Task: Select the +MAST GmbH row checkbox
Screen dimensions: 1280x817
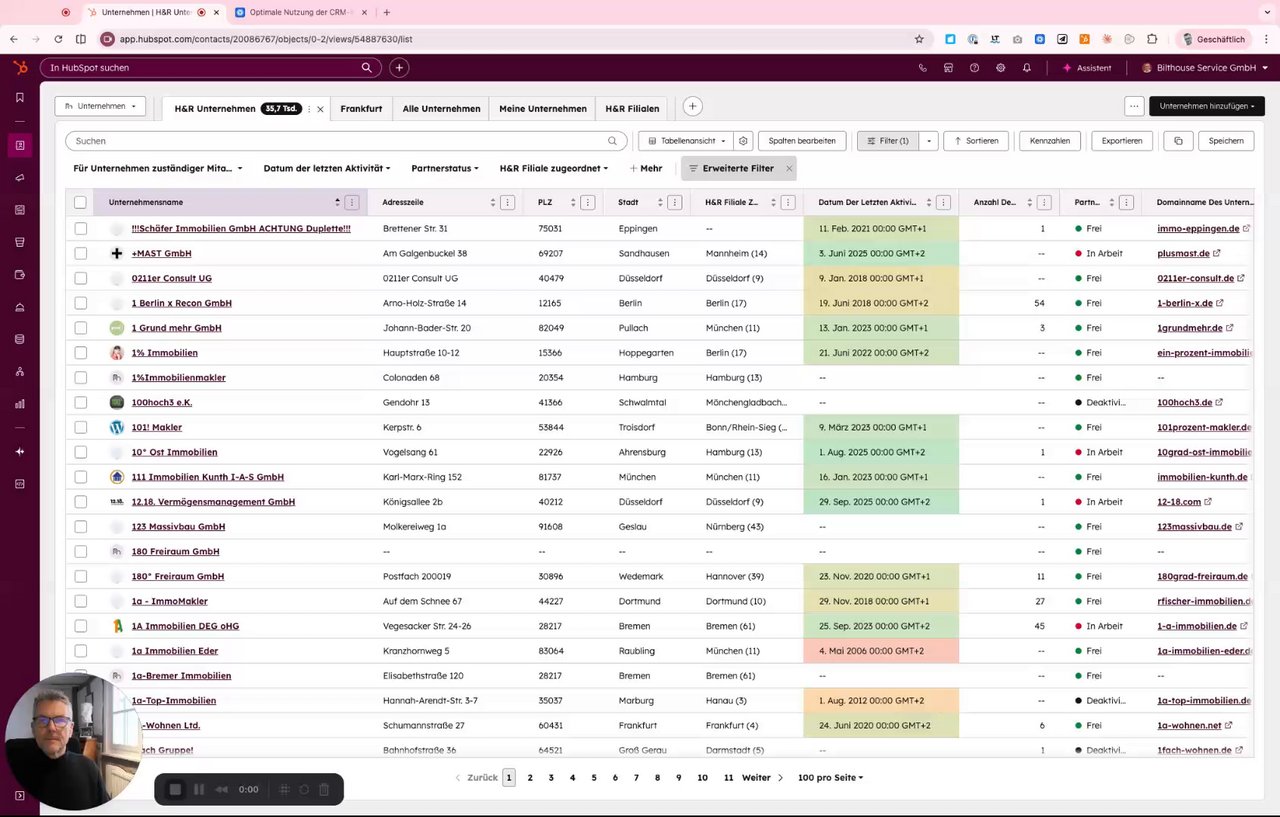Action: click(x=80, y=253)
